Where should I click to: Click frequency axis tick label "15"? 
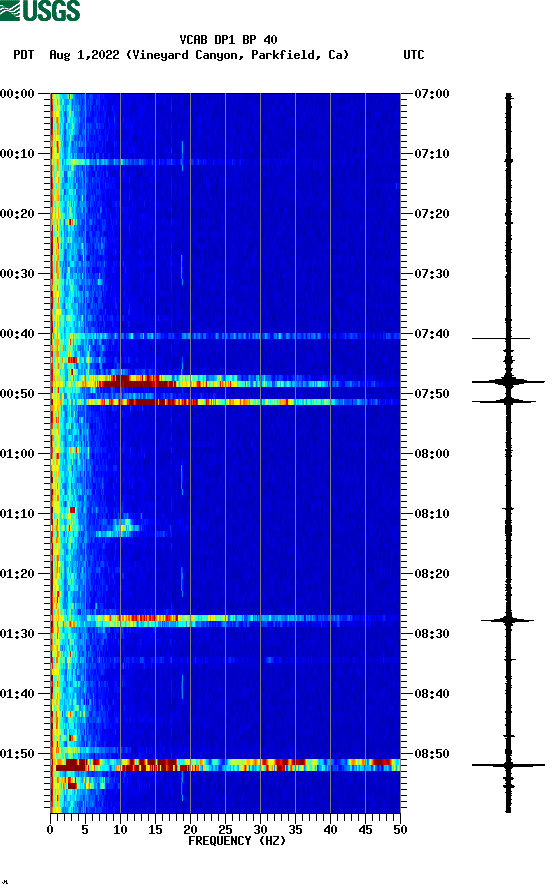point(155,830)
